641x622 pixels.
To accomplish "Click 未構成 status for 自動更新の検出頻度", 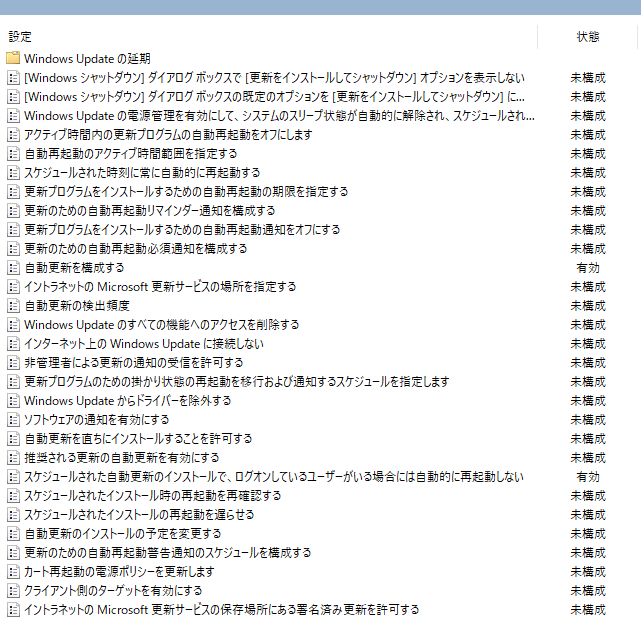I will coord(588,306).
